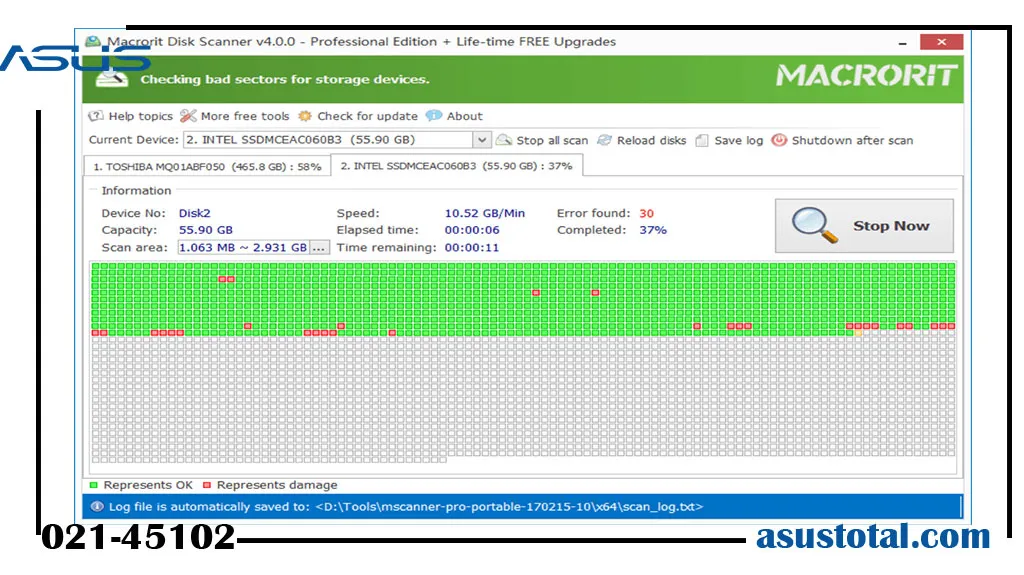
Task: Click the 10.52 GB/Min speed value
Action: 485,213
